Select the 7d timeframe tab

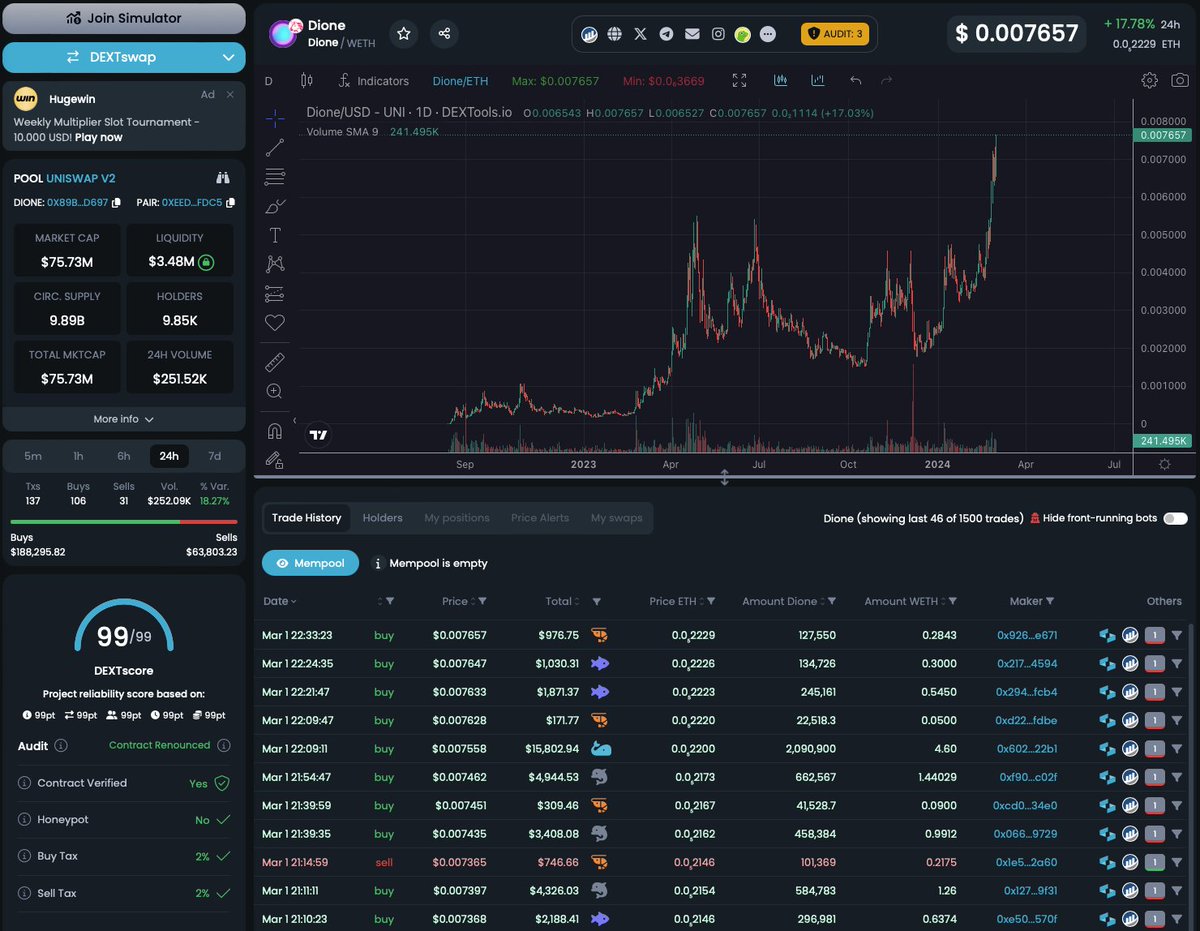pyautogui.click(x=214, y=456)
